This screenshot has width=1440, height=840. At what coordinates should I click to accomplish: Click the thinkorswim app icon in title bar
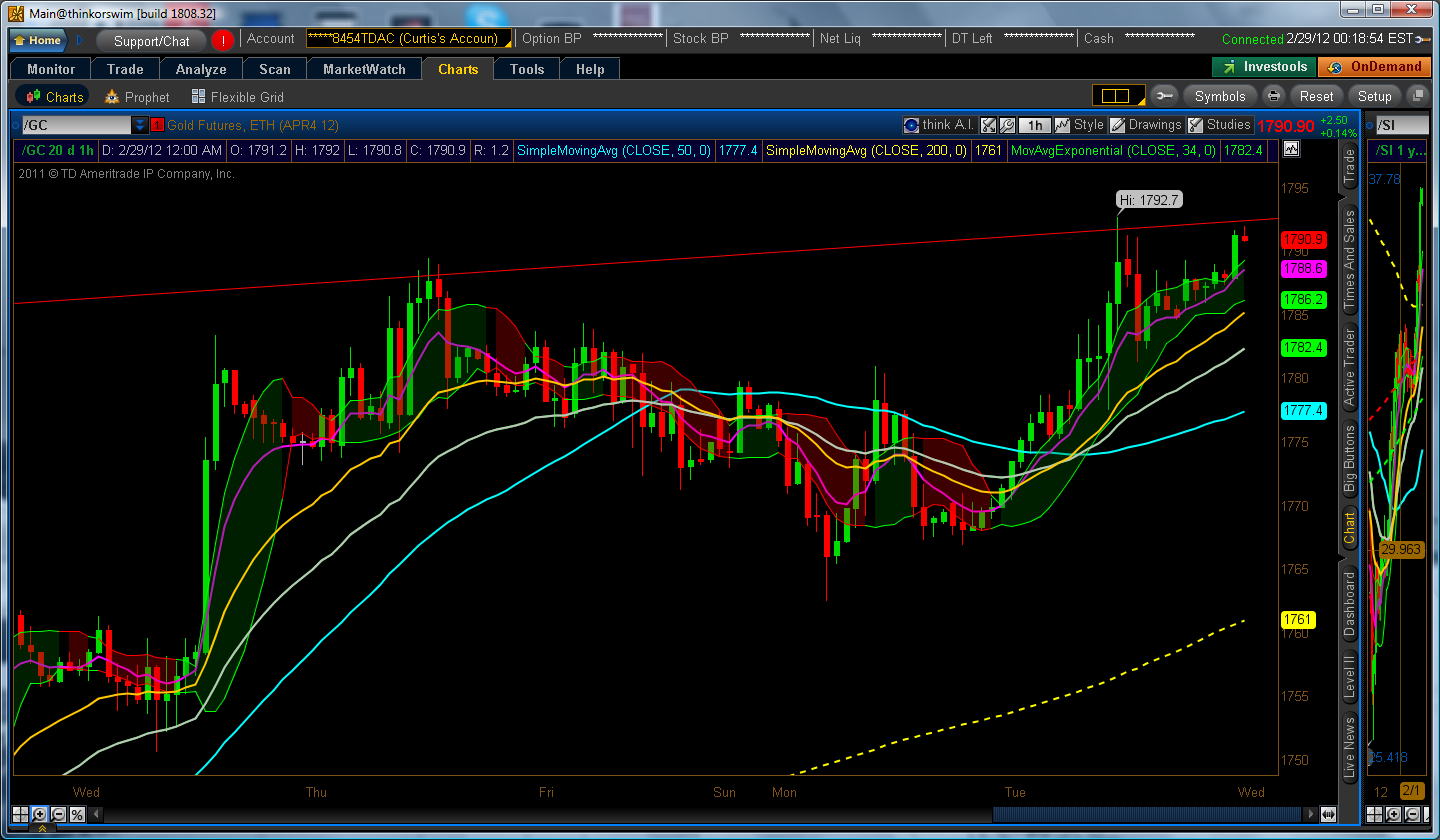16,12
